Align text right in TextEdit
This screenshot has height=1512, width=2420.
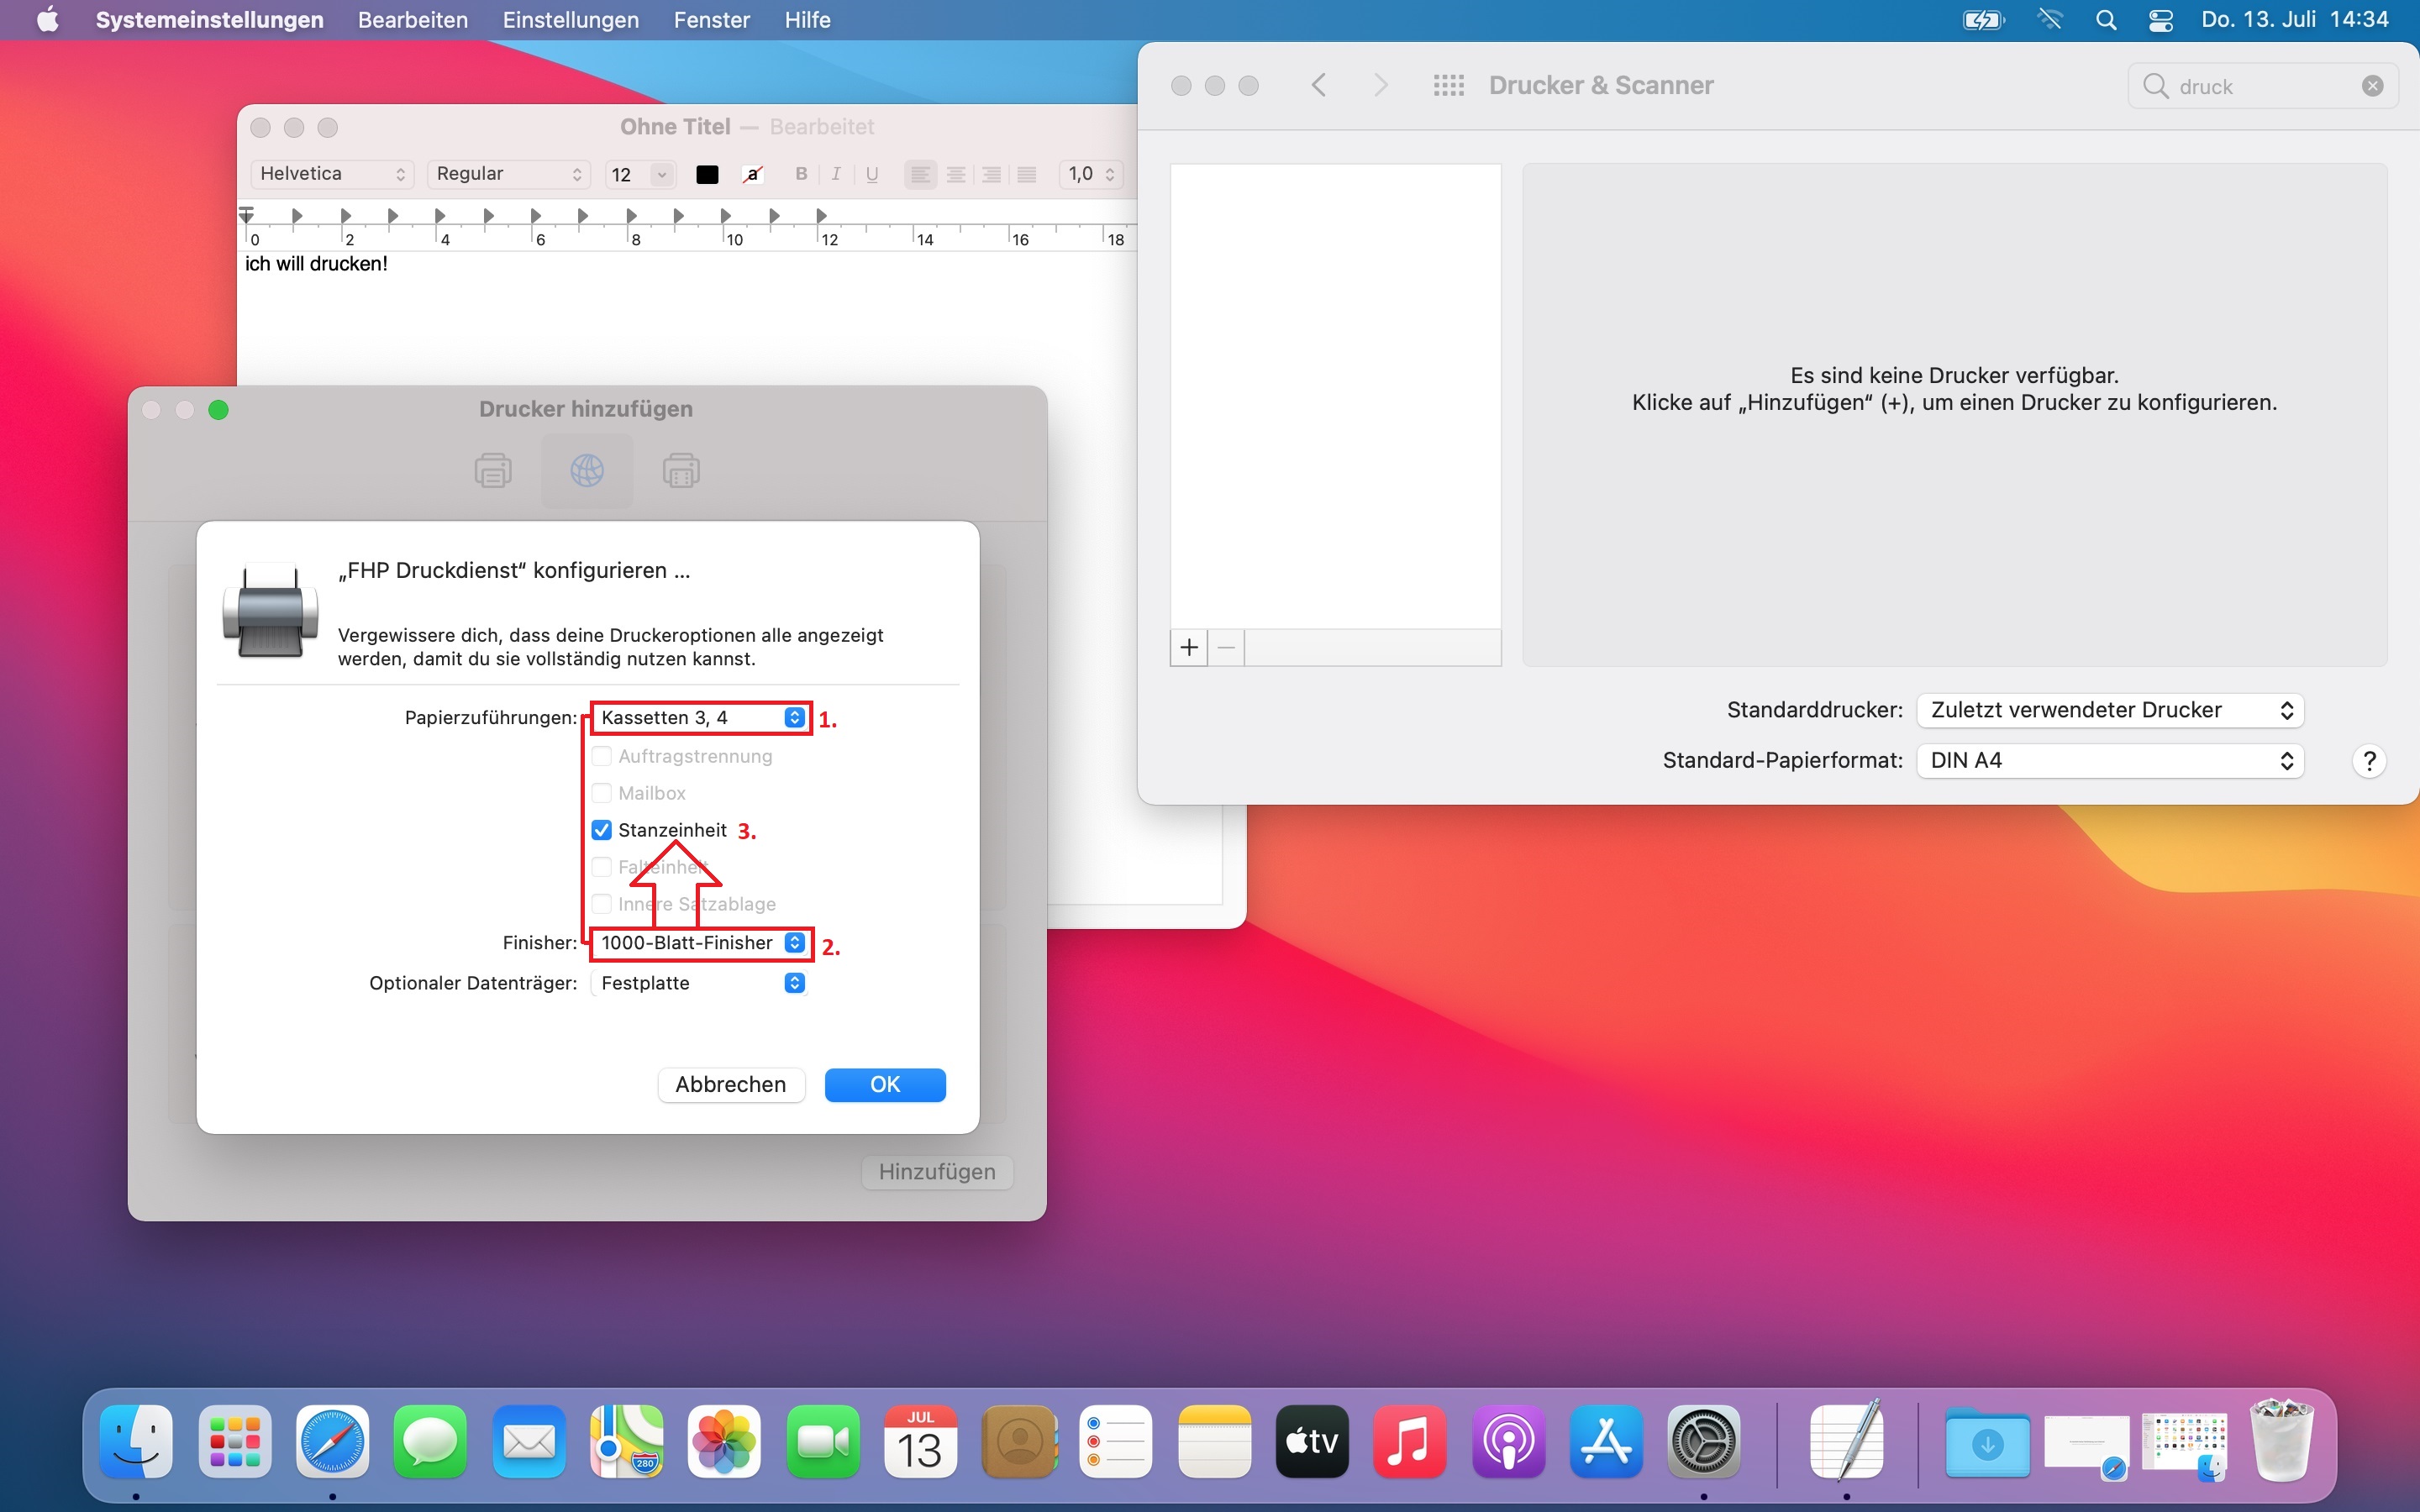click(x=992, y=174)
